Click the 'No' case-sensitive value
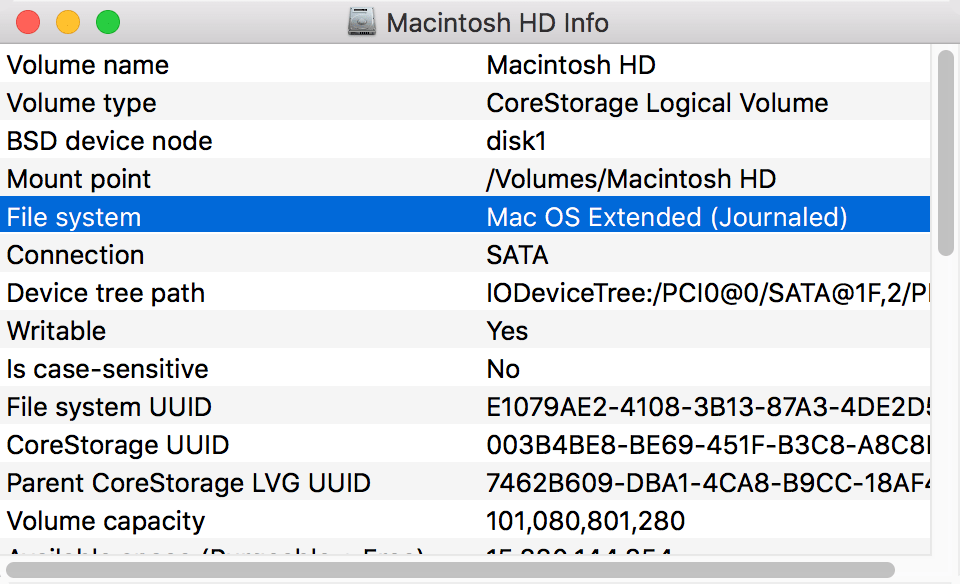960x584 pixels. click(x=503, y=369)
